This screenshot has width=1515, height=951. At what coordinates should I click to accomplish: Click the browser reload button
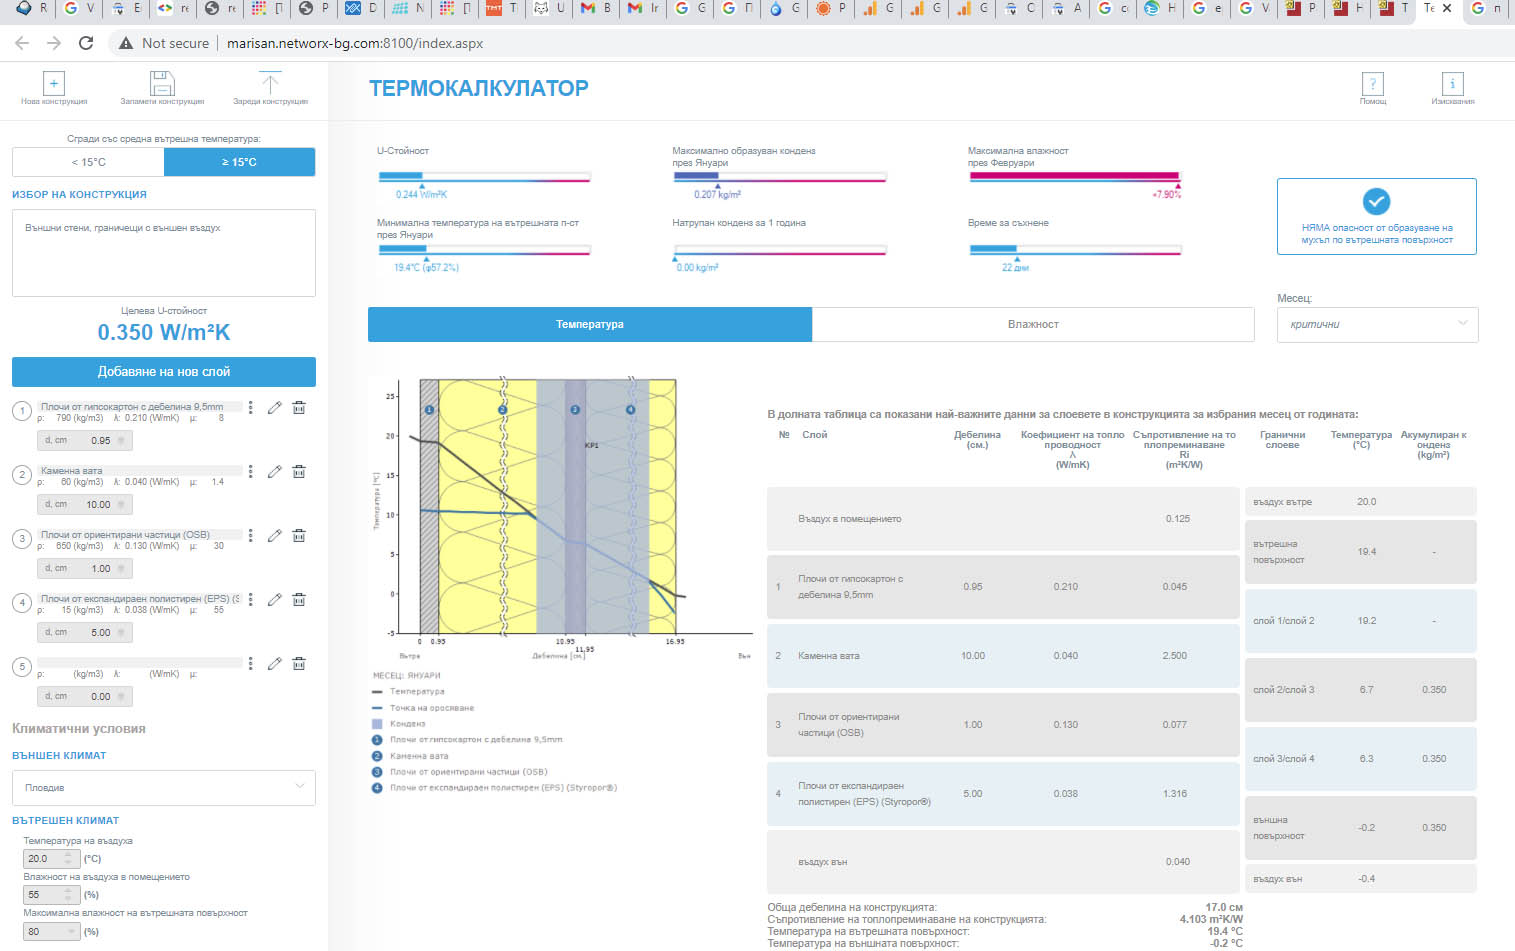(x=86, y=43)
